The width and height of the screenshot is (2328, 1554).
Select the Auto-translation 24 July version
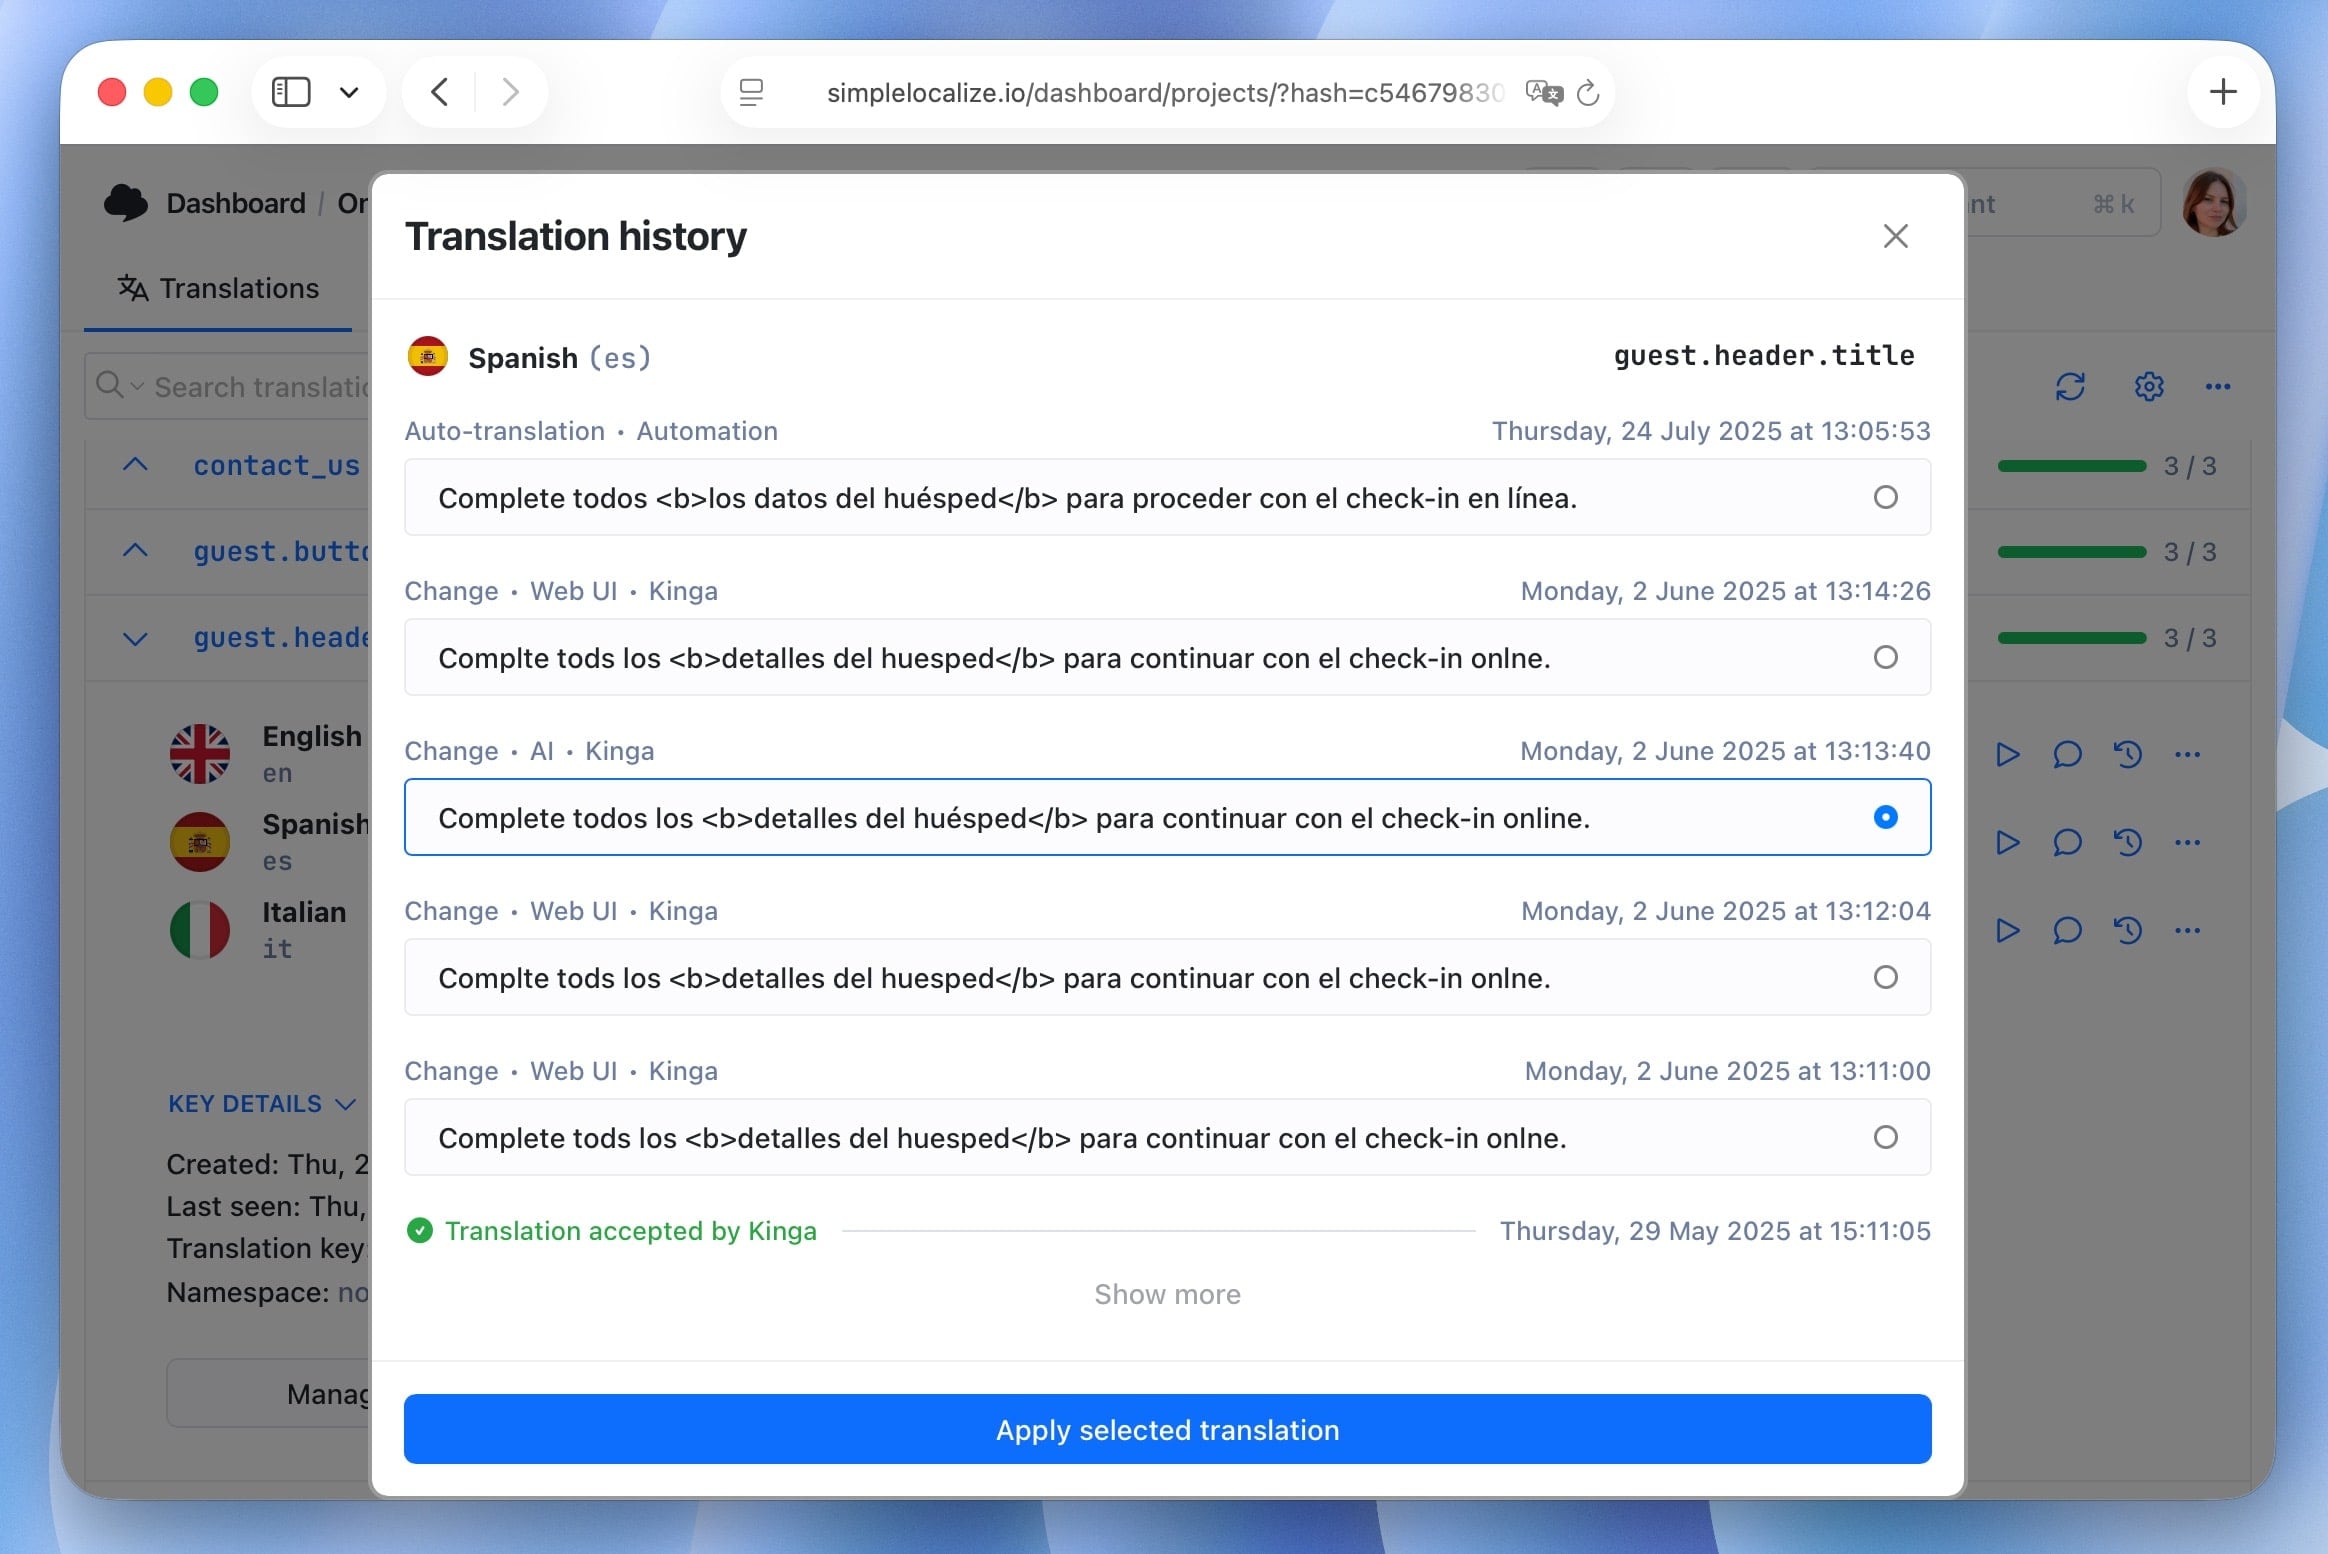1885,498
